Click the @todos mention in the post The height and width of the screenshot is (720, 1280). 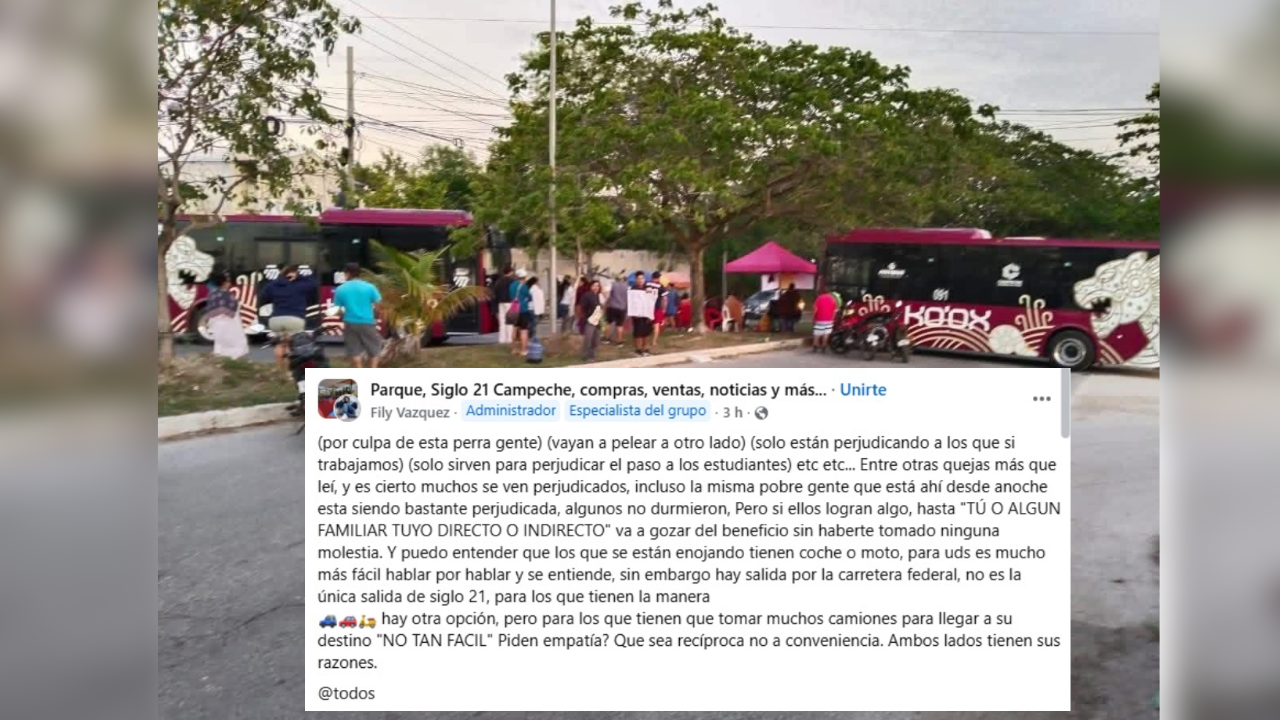click(x=346, y=693)
